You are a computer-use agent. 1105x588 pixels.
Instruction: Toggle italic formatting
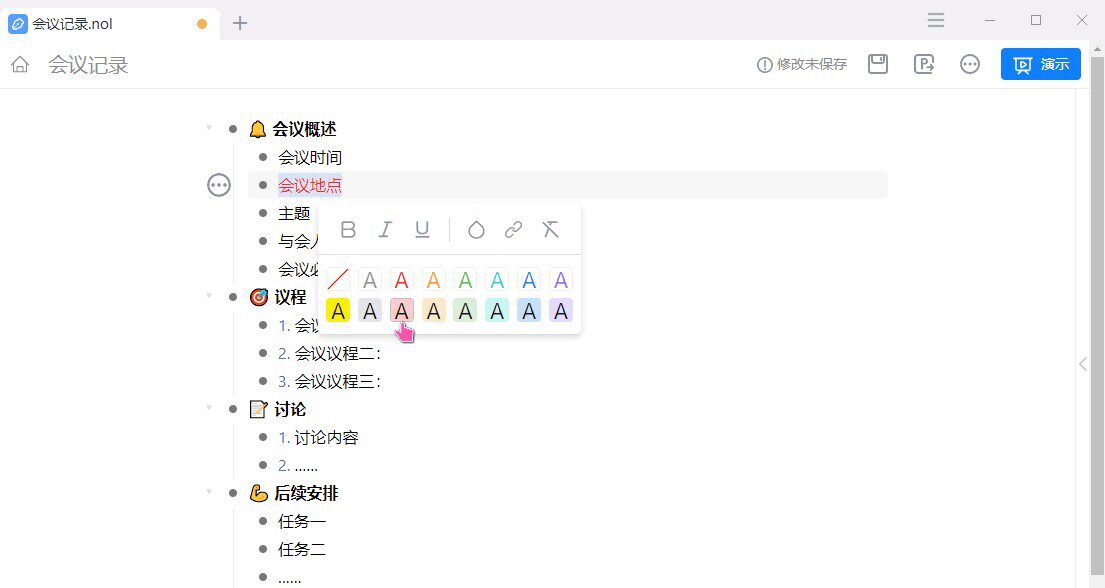pos(385,230)
